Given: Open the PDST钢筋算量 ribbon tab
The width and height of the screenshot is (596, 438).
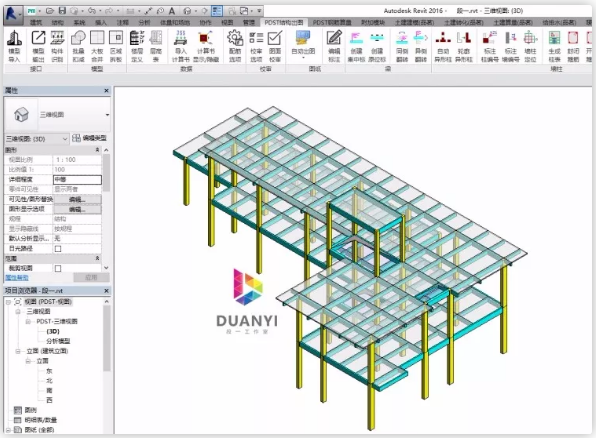Looking at the screenshot, I should [x=332, y=23].
